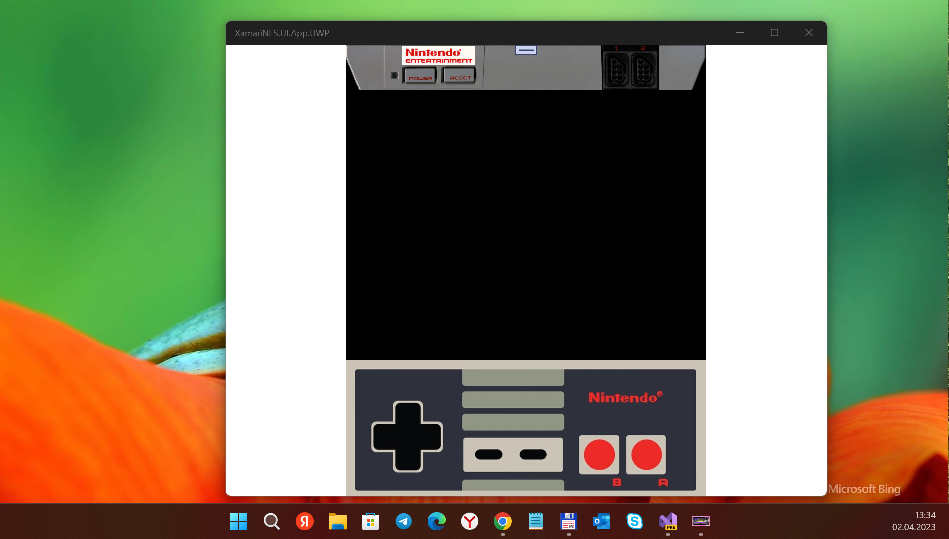Click the last running app icon in the taskbar

[701, 521]
